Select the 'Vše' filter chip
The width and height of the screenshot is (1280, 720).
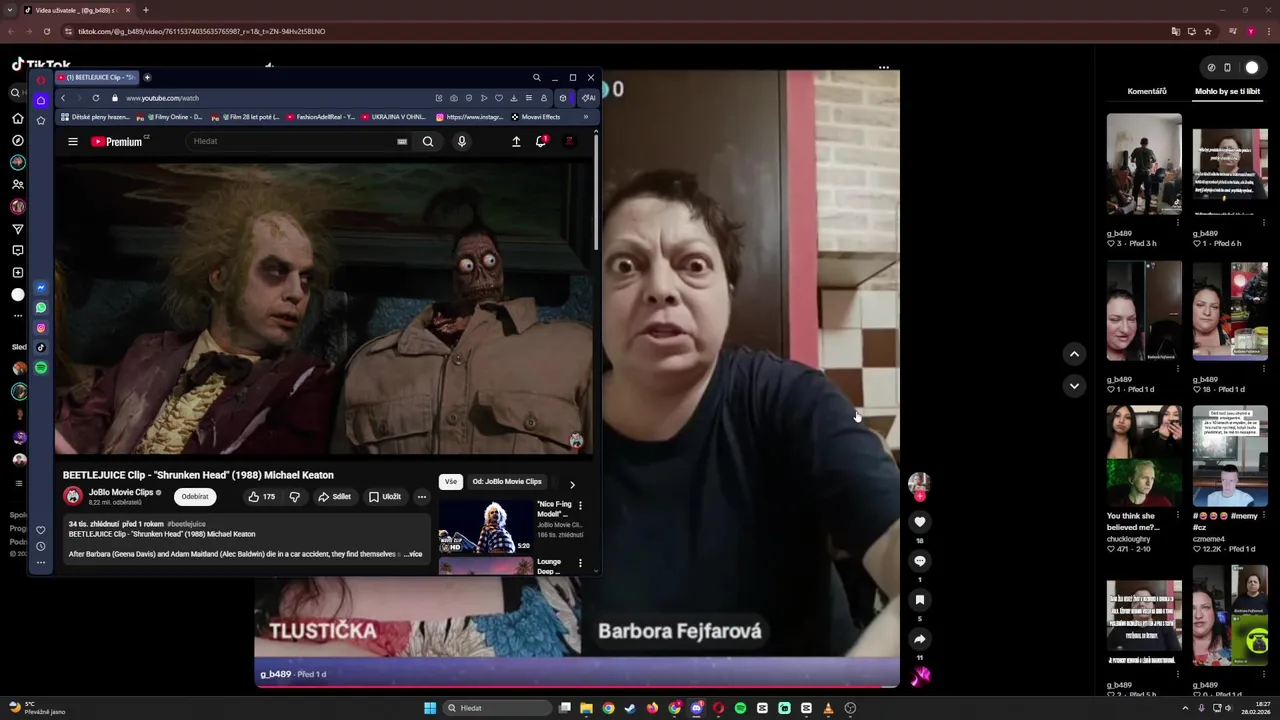tap(451, 482)
